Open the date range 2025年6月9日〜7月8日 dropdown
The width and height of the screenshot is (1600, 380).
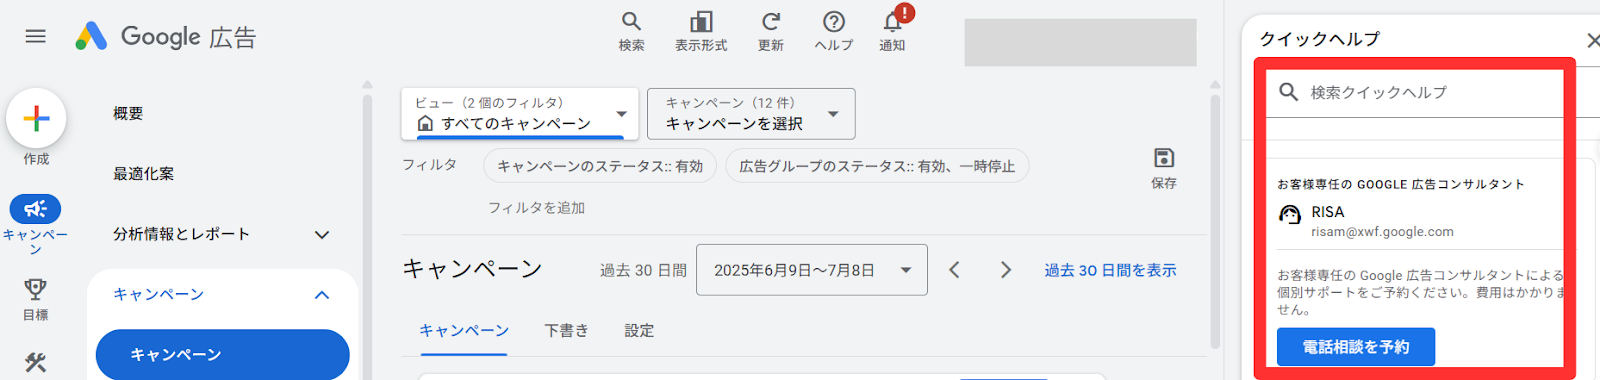tap(811, 270)
